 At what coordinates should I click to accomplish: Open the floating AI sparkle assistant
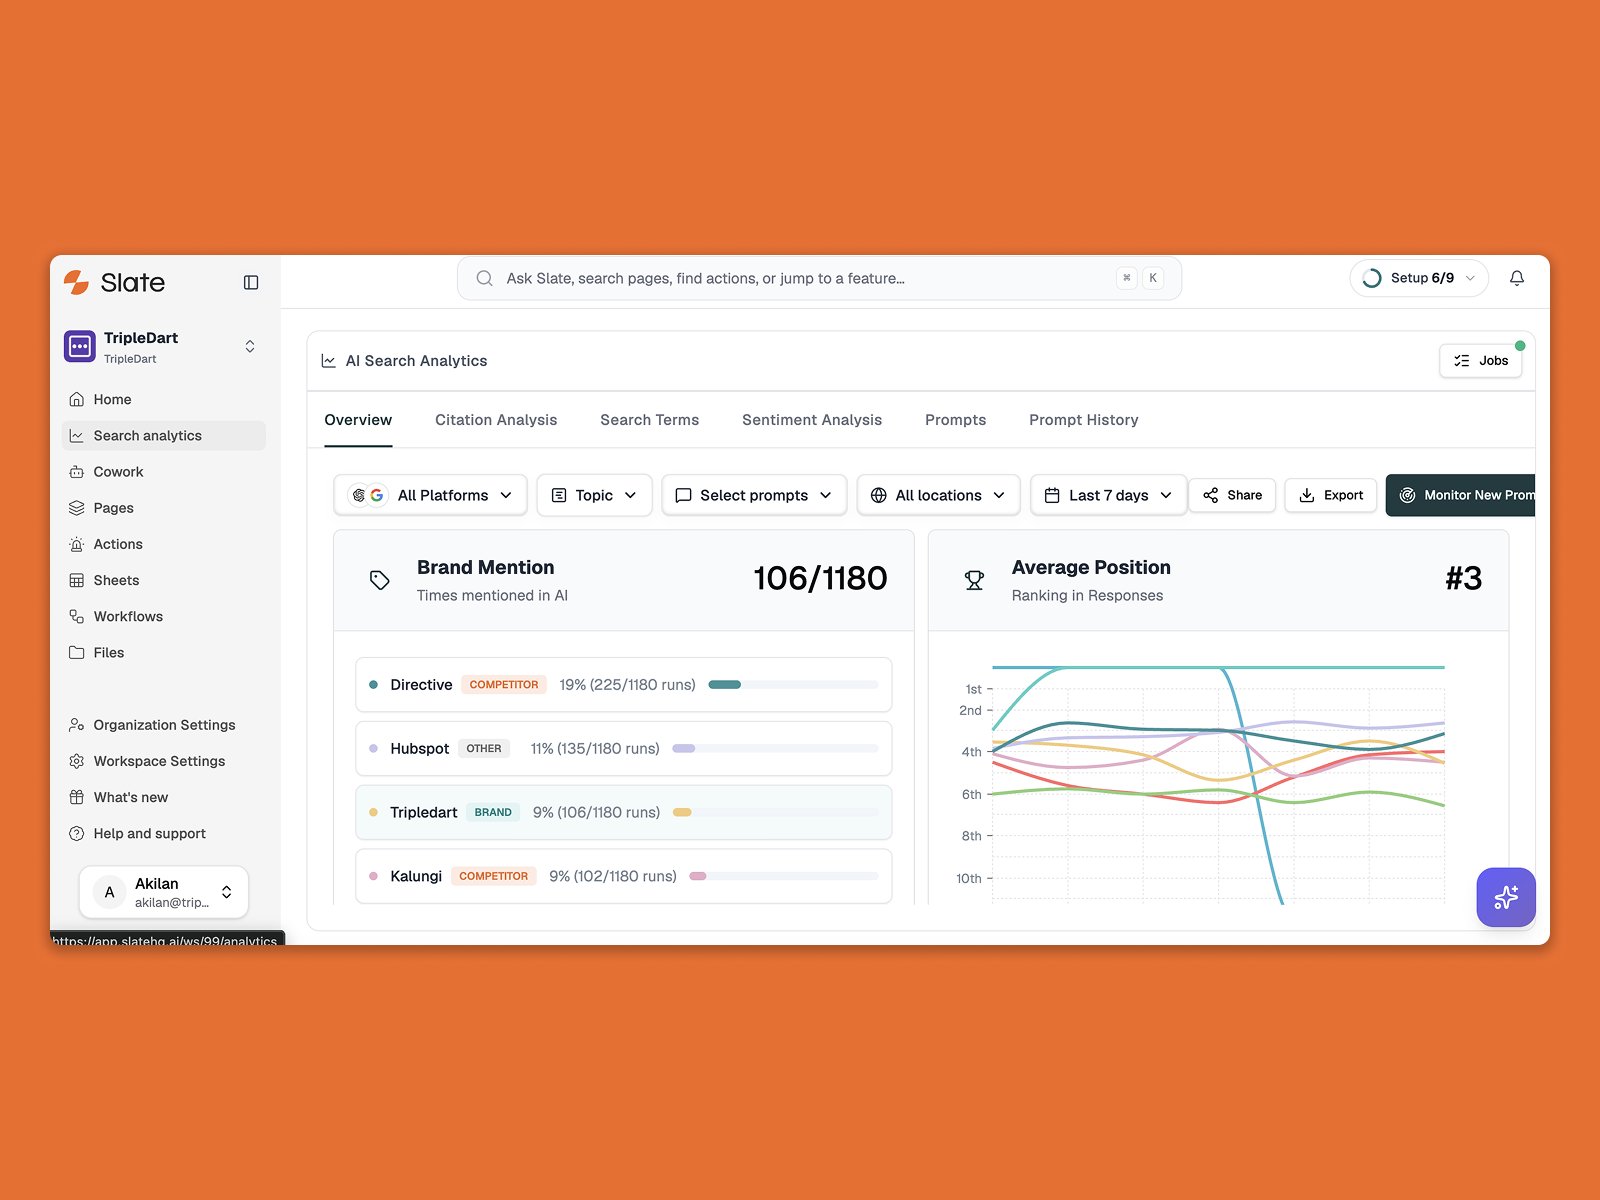coord(1506,897)
